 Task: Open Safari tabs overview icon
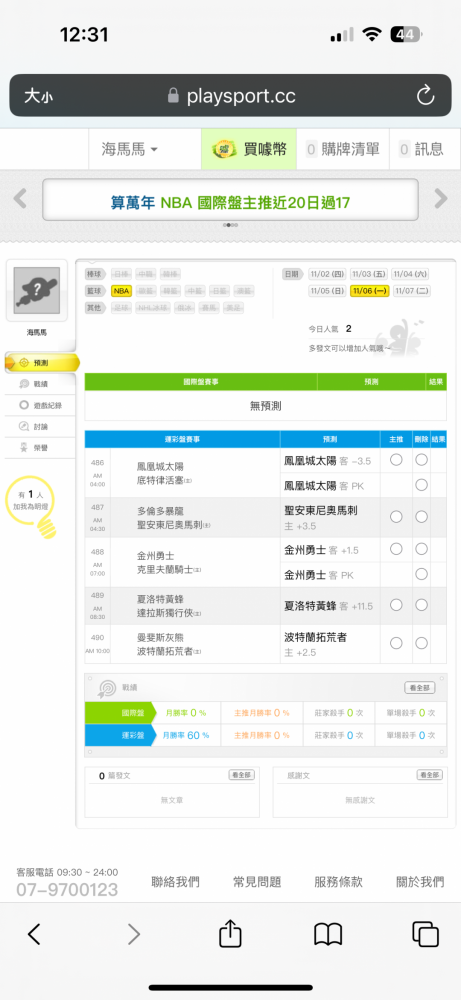pyautogui.click(x=425, y=934)
